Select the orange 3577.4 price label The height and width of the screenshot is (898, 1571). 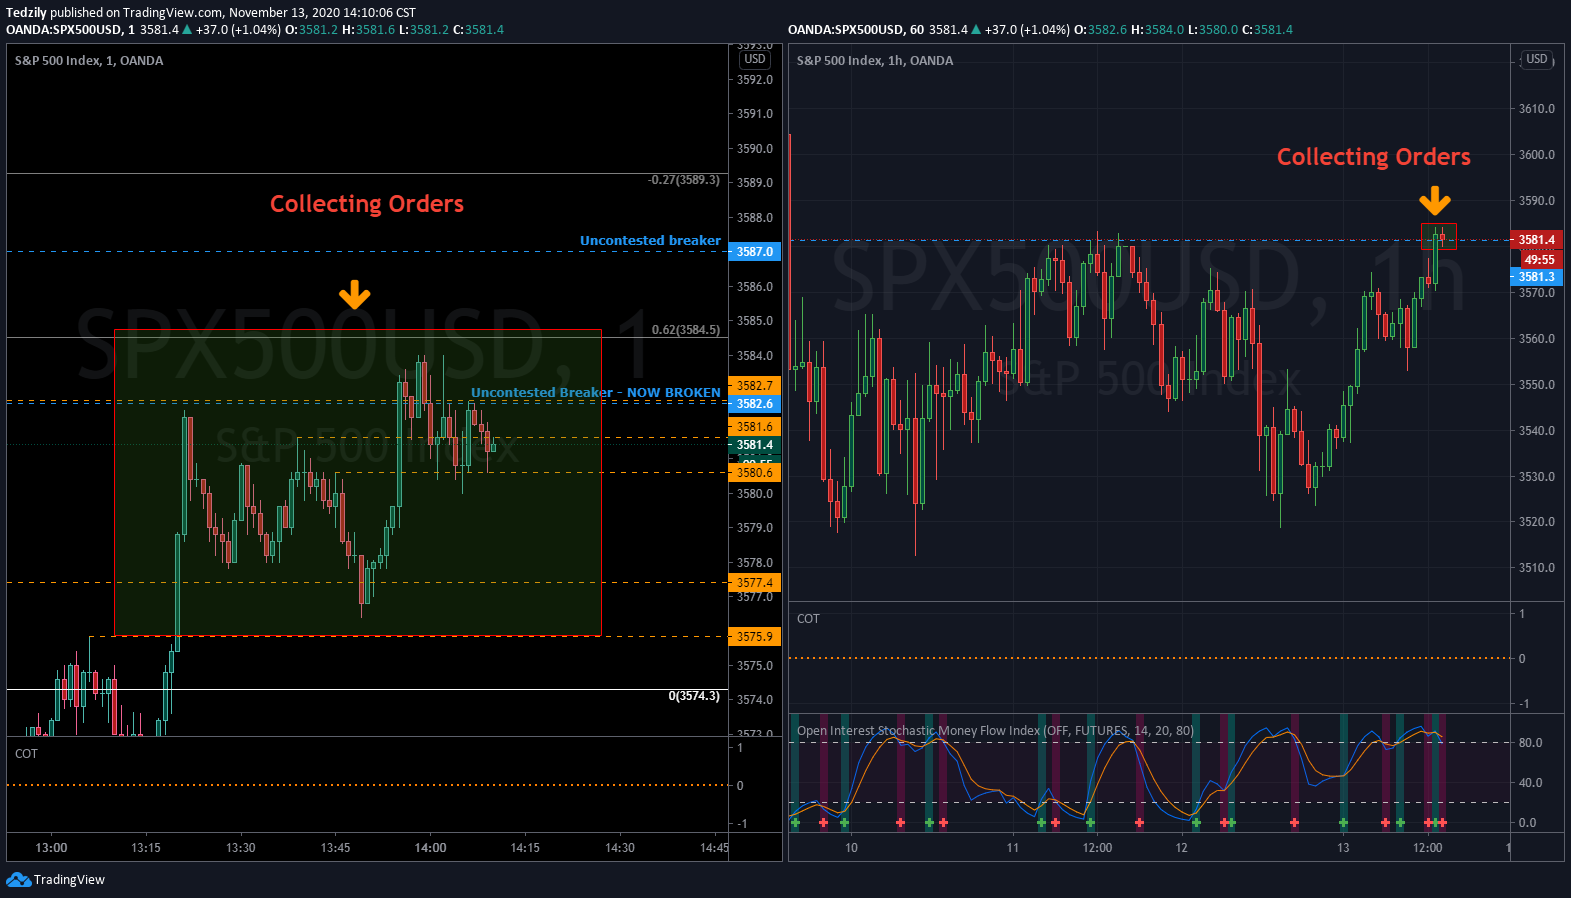click(x=755, y=583)
